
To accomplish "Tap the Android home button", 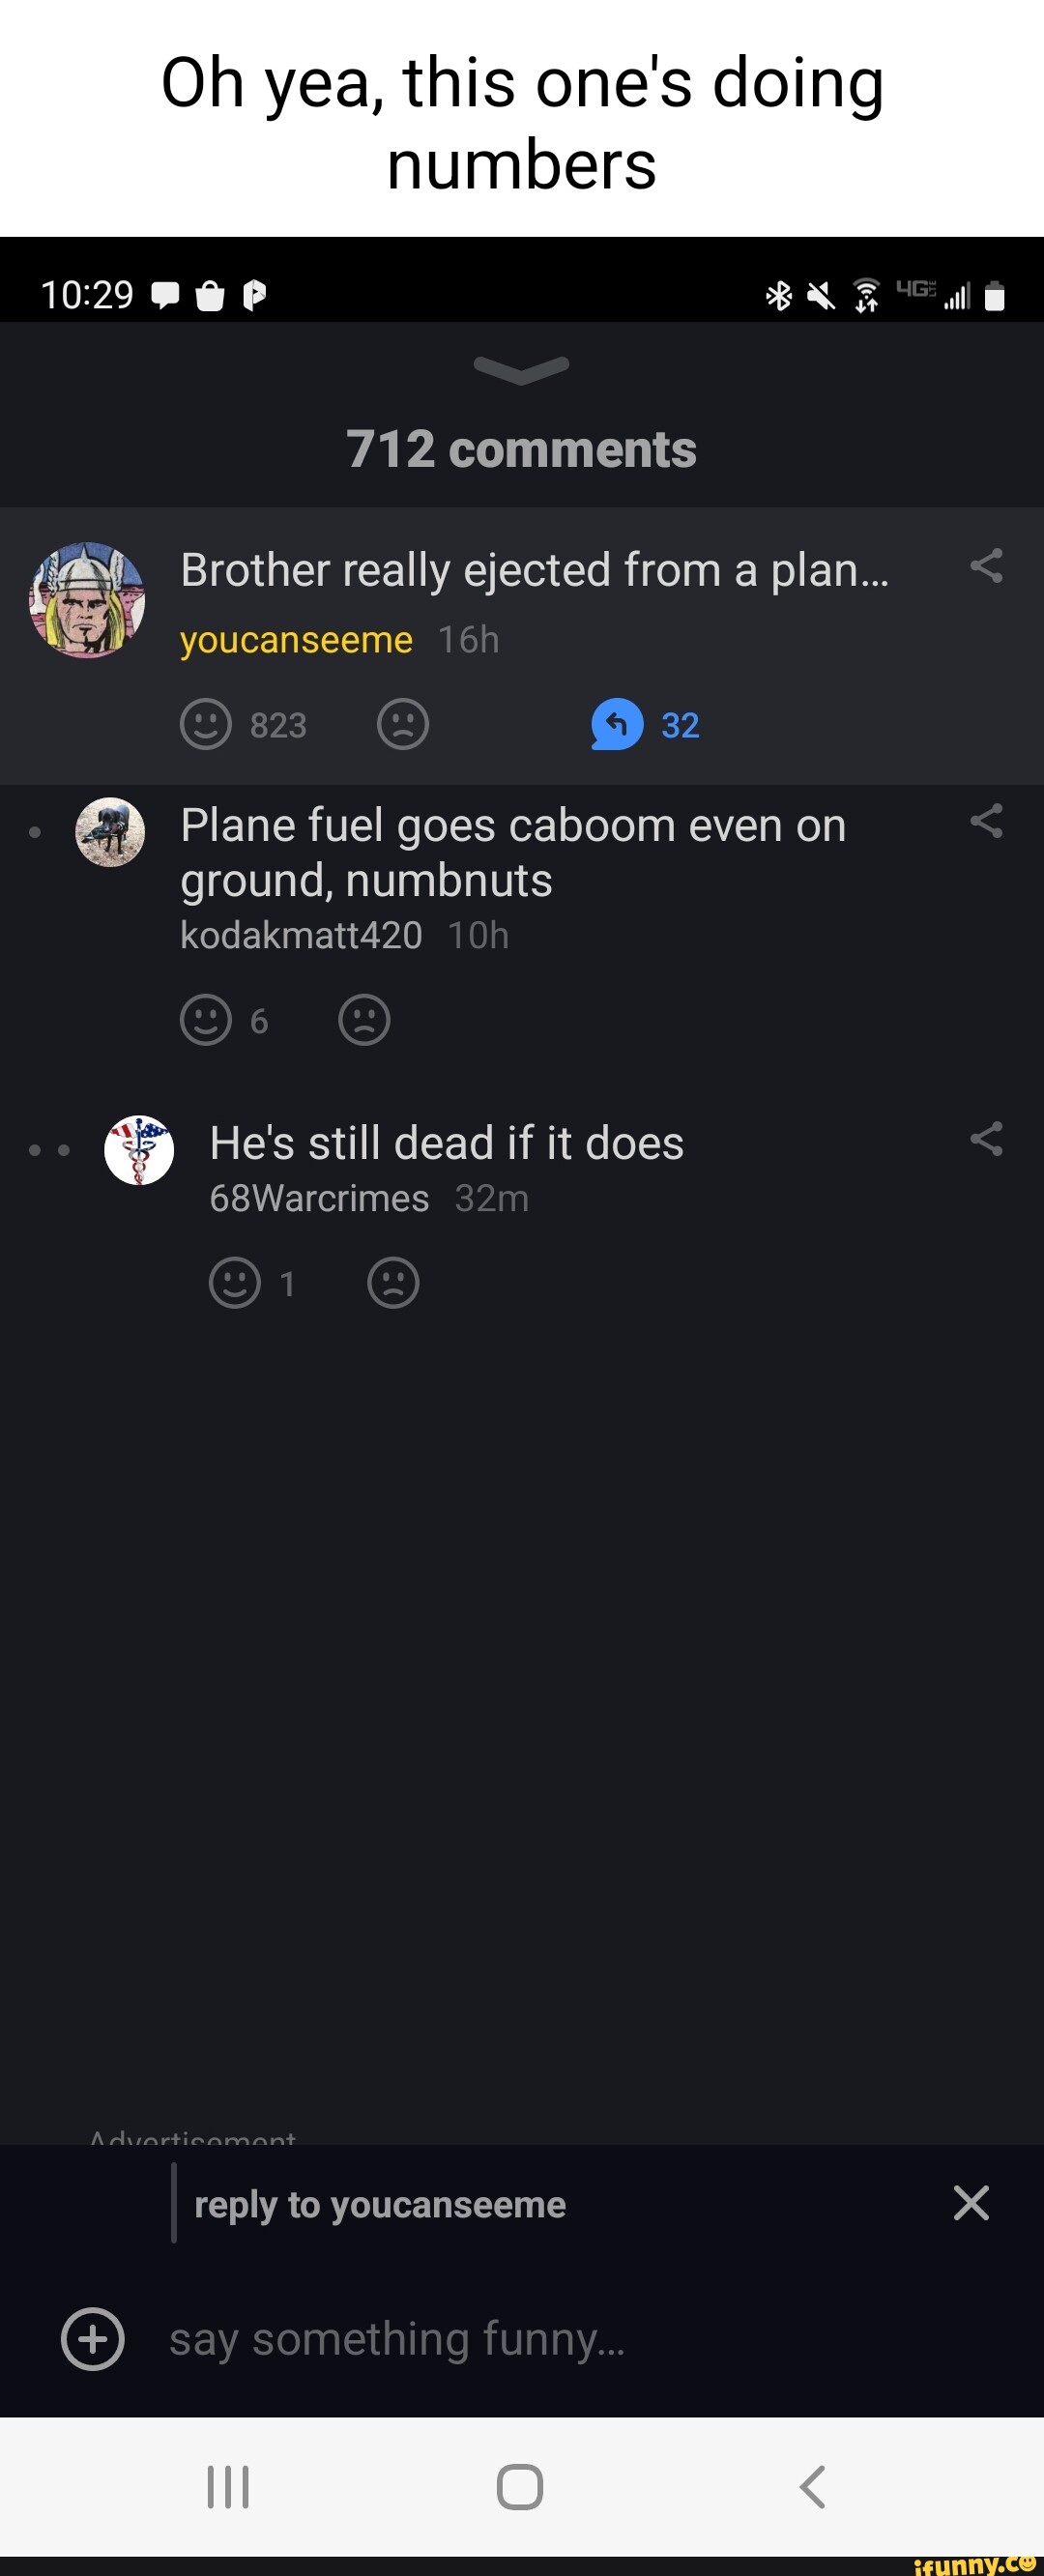I will point(521,2489).
